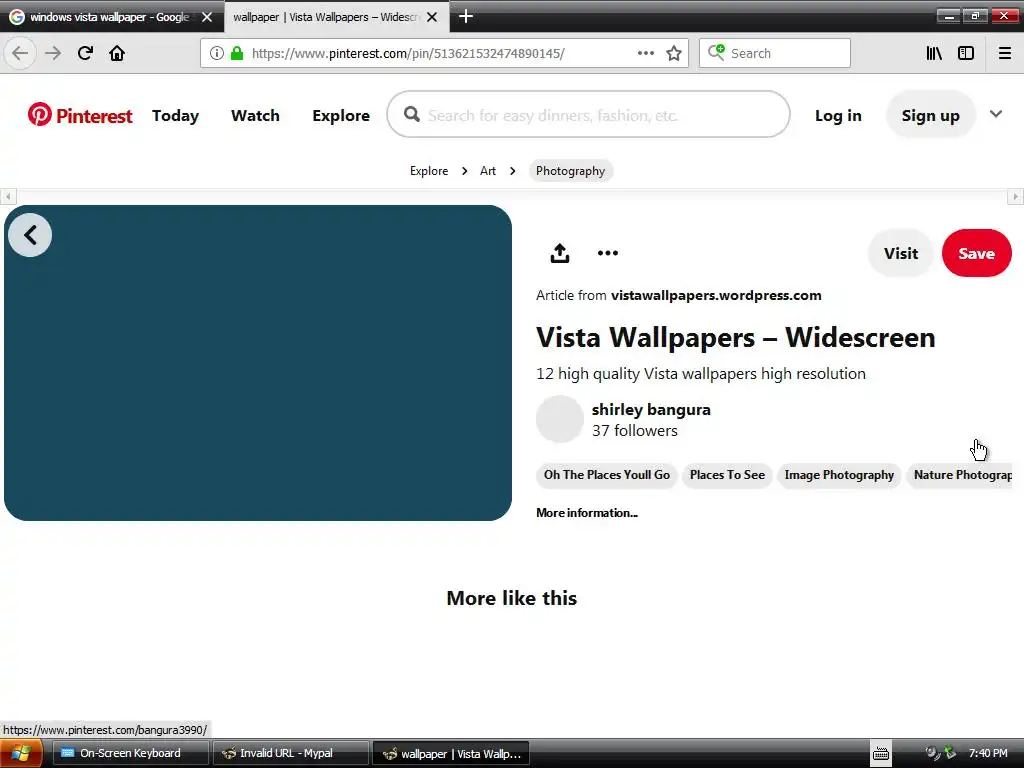Save this pin

click(976, 253)
